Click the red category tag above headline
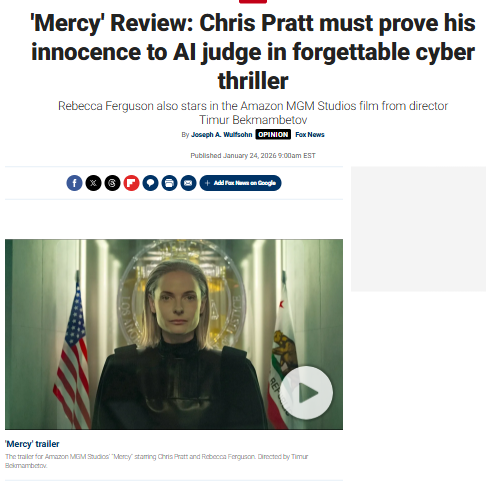 [253, 1]
